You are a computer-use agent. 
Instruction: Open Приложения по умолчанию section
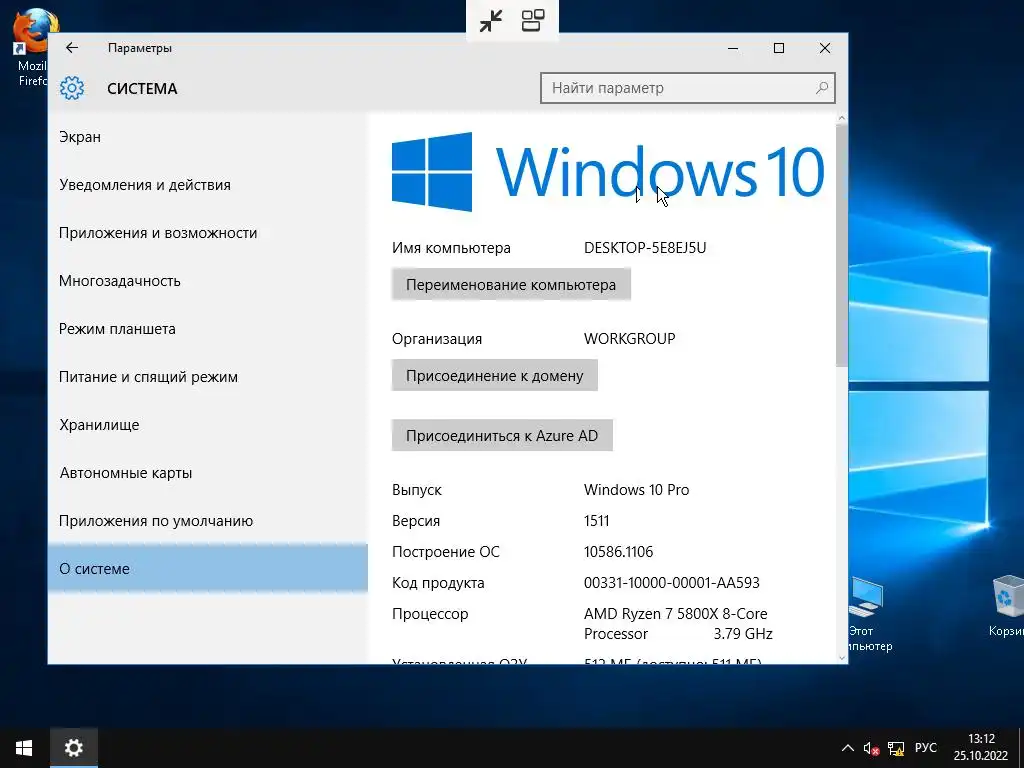point(208,521)
